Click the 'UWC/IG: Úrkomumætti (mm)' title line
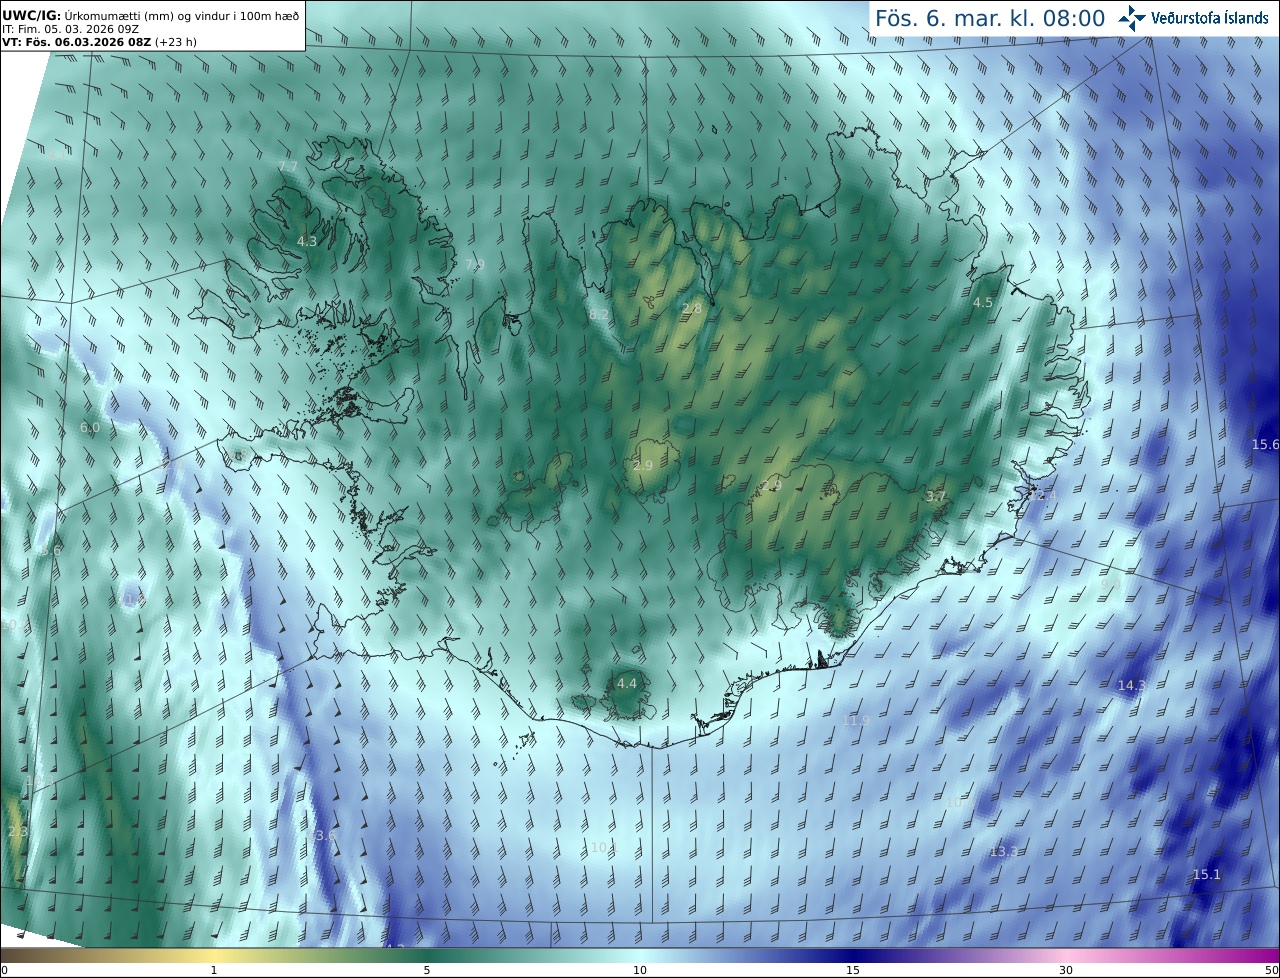The image size is (1280, 978). (x=150, y=15)
